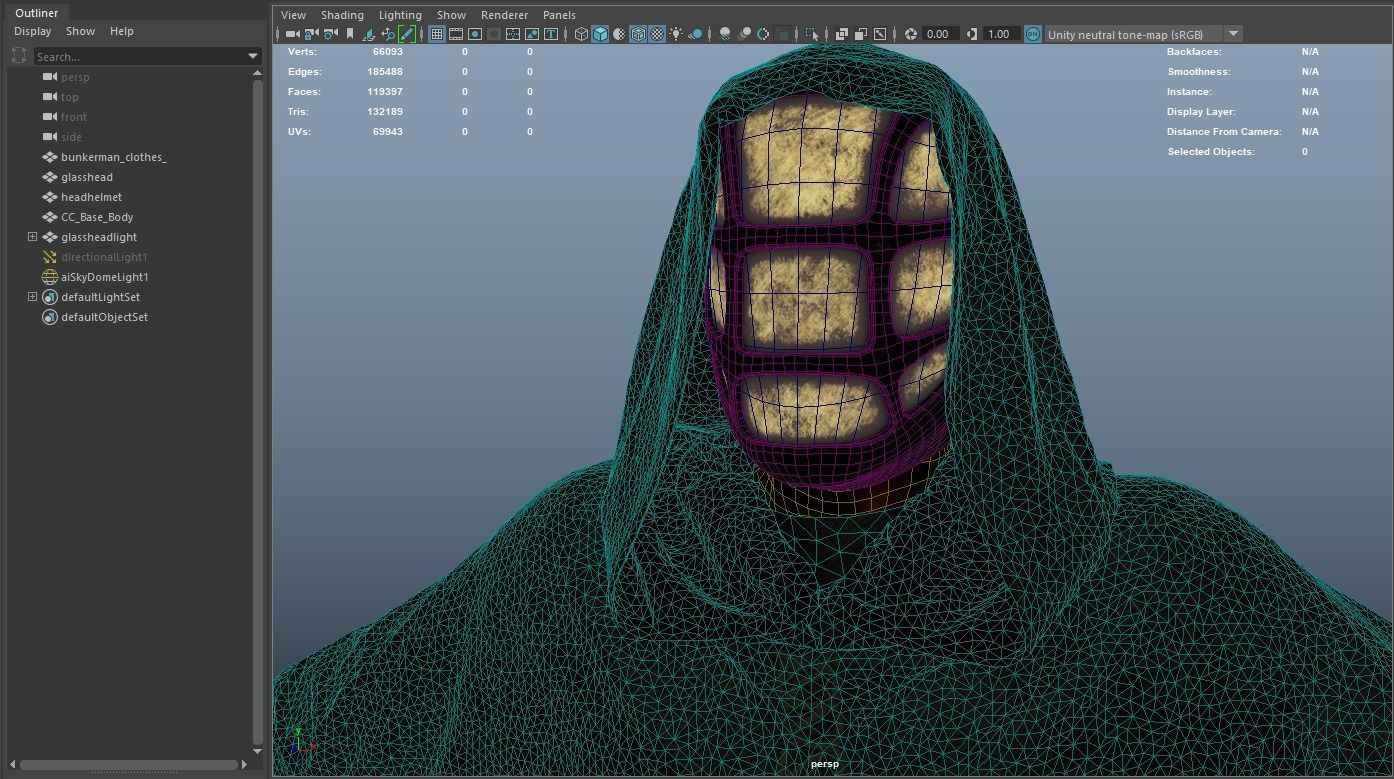Select the Outliner tab
Image resolution: width=1394 pixels, height=779 pixels.
[36, 13]
